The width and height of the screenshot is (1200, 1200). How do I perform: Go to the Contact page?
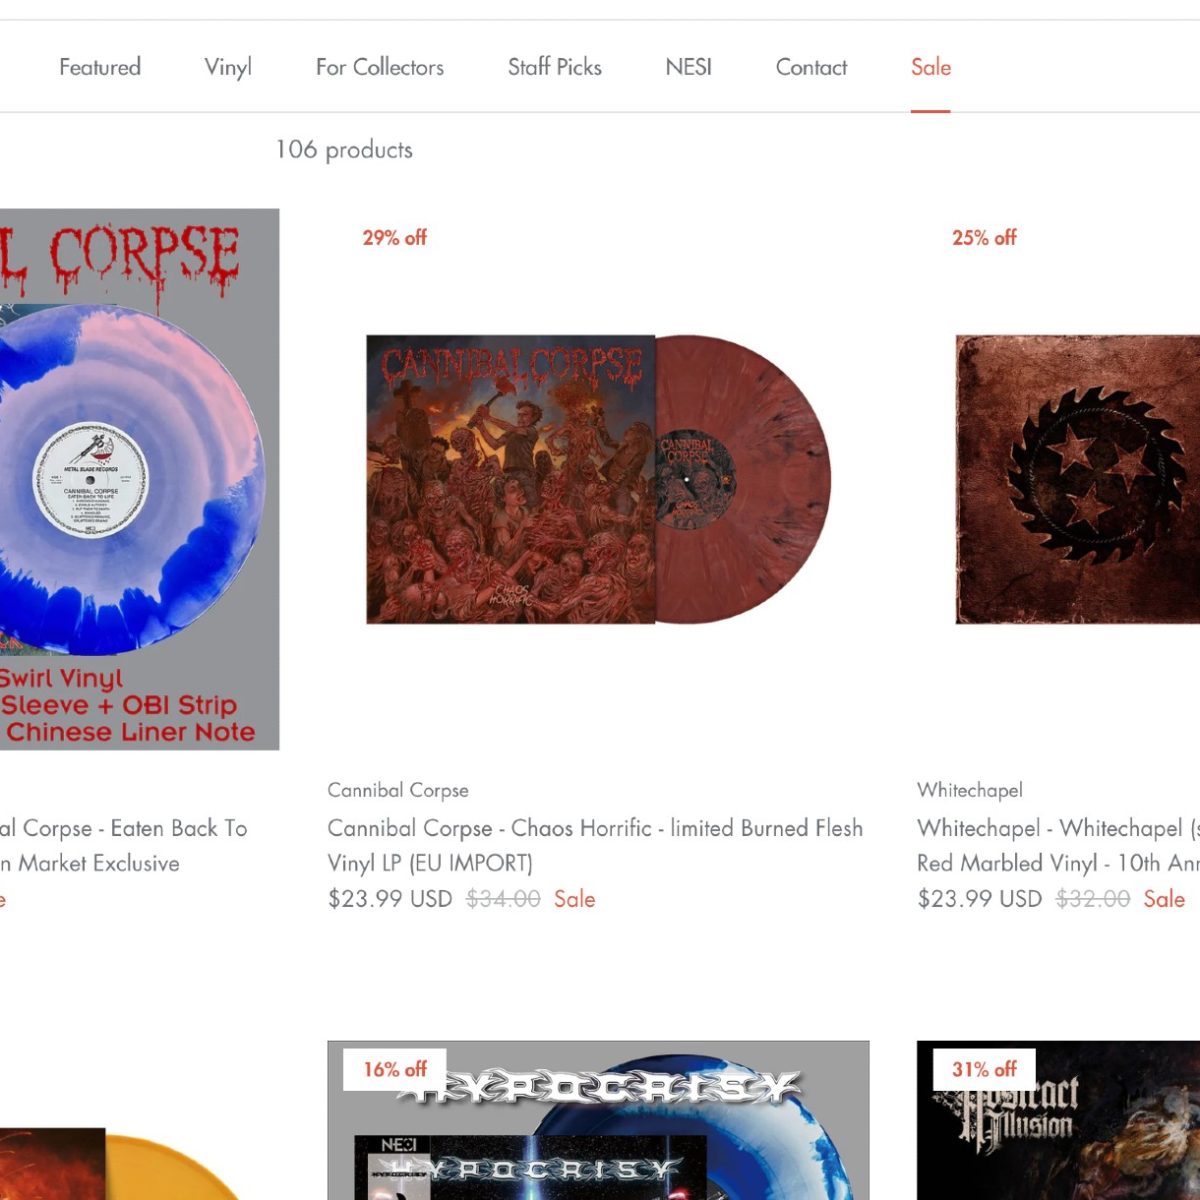click(x=811, y=67)
